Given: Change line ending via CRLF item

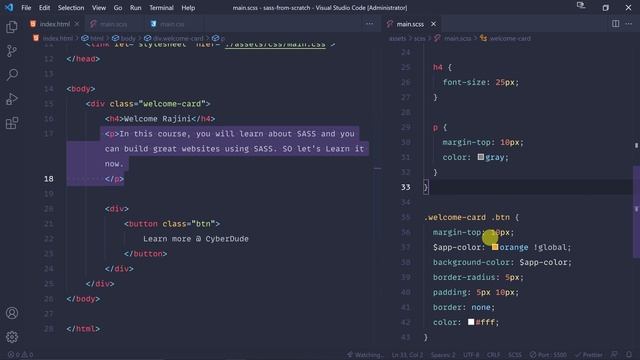Looking at the screenshot, I should point(493,355).
